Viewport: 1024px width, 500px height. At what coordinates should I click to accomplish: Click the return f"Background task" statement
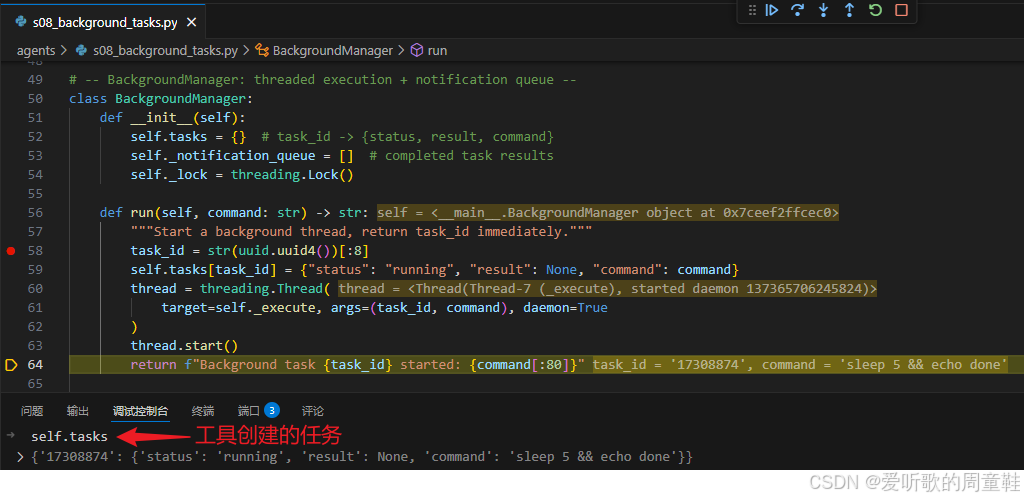point(357,365)
